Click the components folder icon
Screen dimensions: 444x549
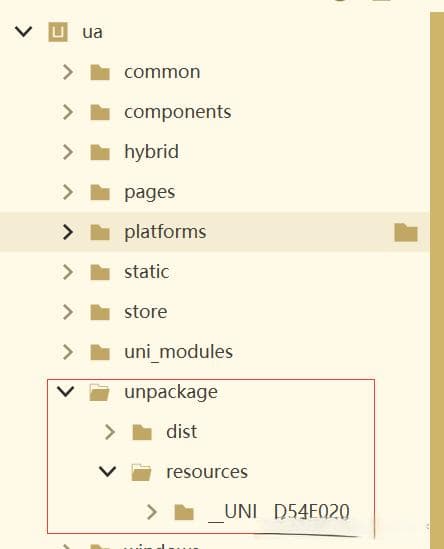tap(100, 112)
